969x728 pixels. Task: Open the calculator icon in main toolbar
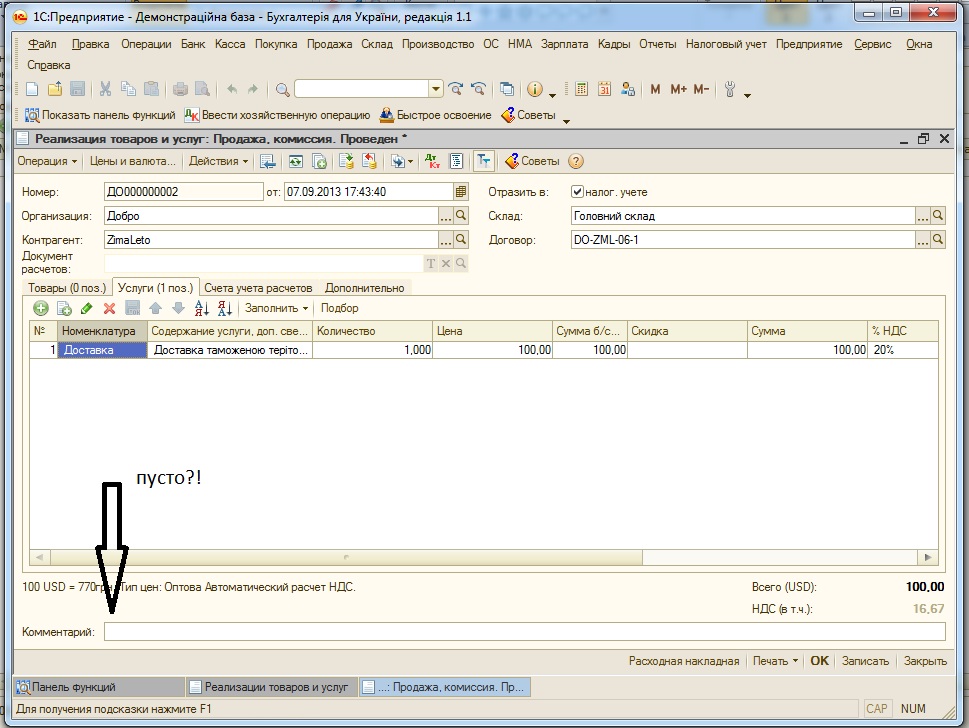click(582, 89)
